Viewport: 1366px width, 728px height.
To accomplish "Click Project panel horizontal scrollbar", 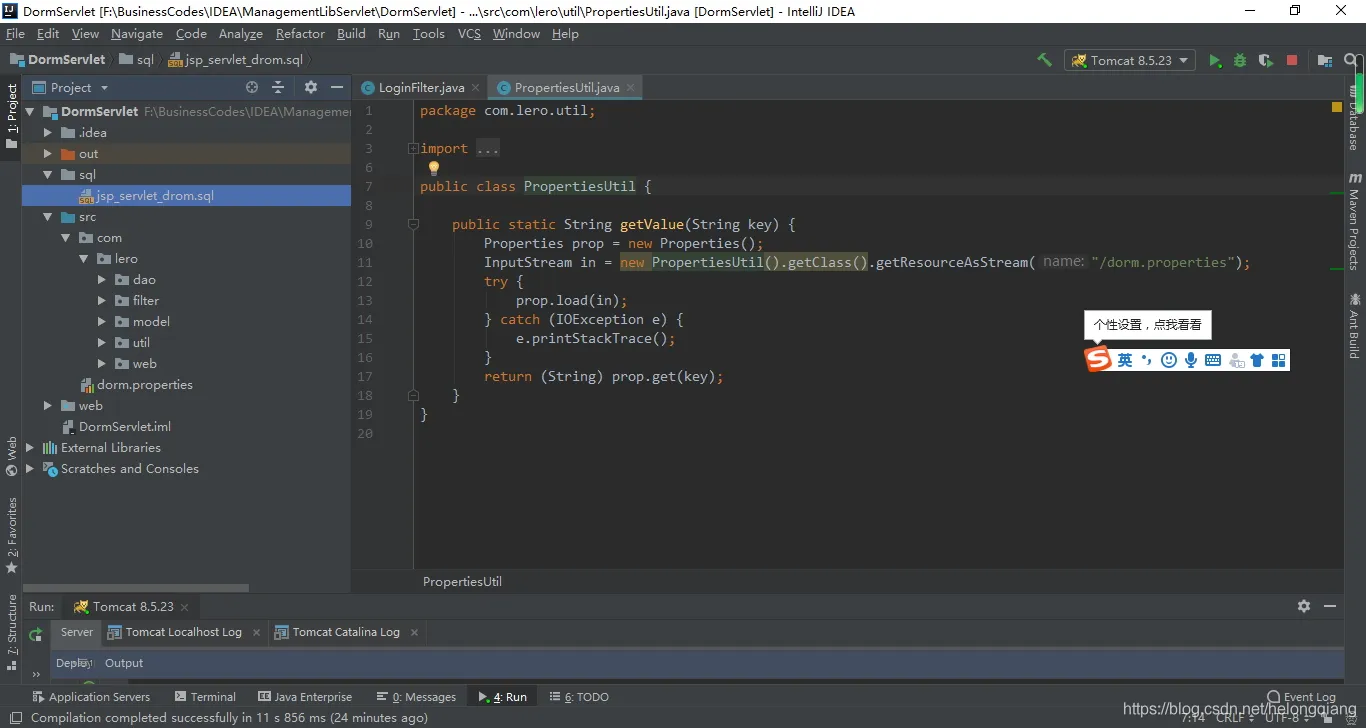I will [136, 588].
